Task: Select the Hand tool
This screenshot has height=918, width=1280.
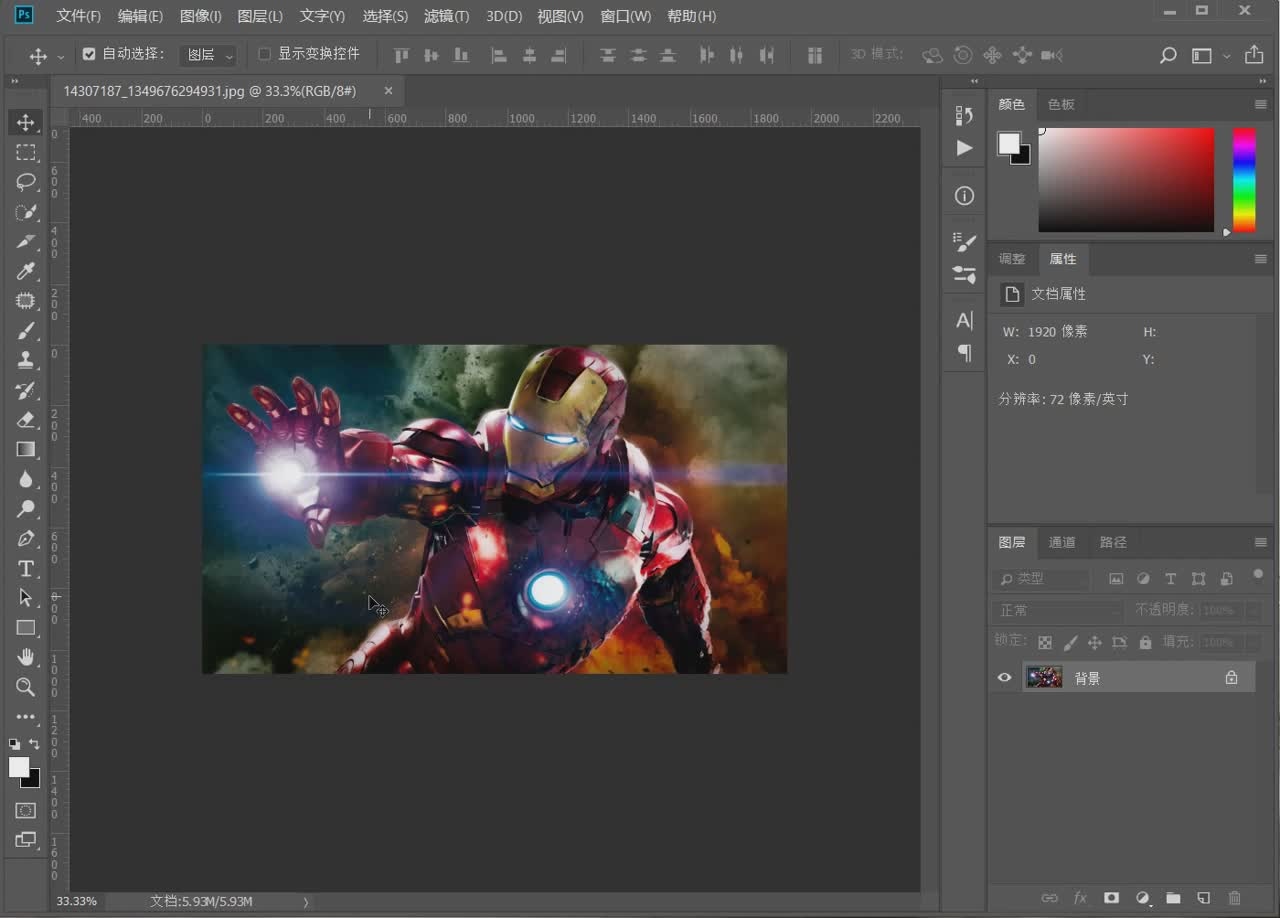Action: [26, 657]
